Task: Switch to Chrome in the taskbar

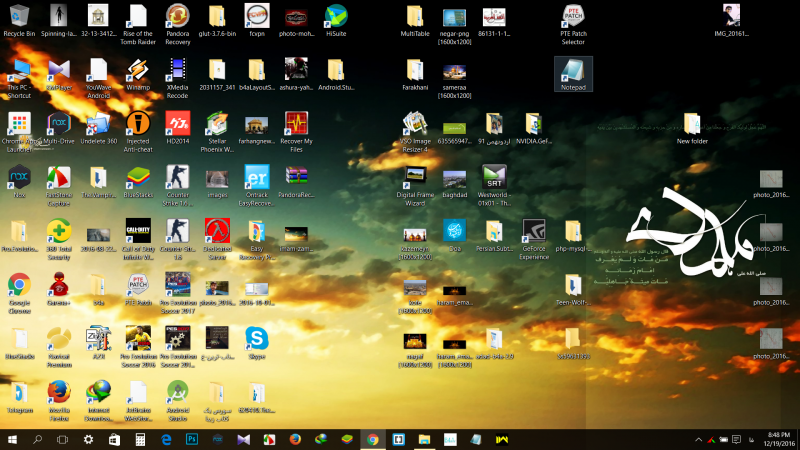Action: [372, 440]
